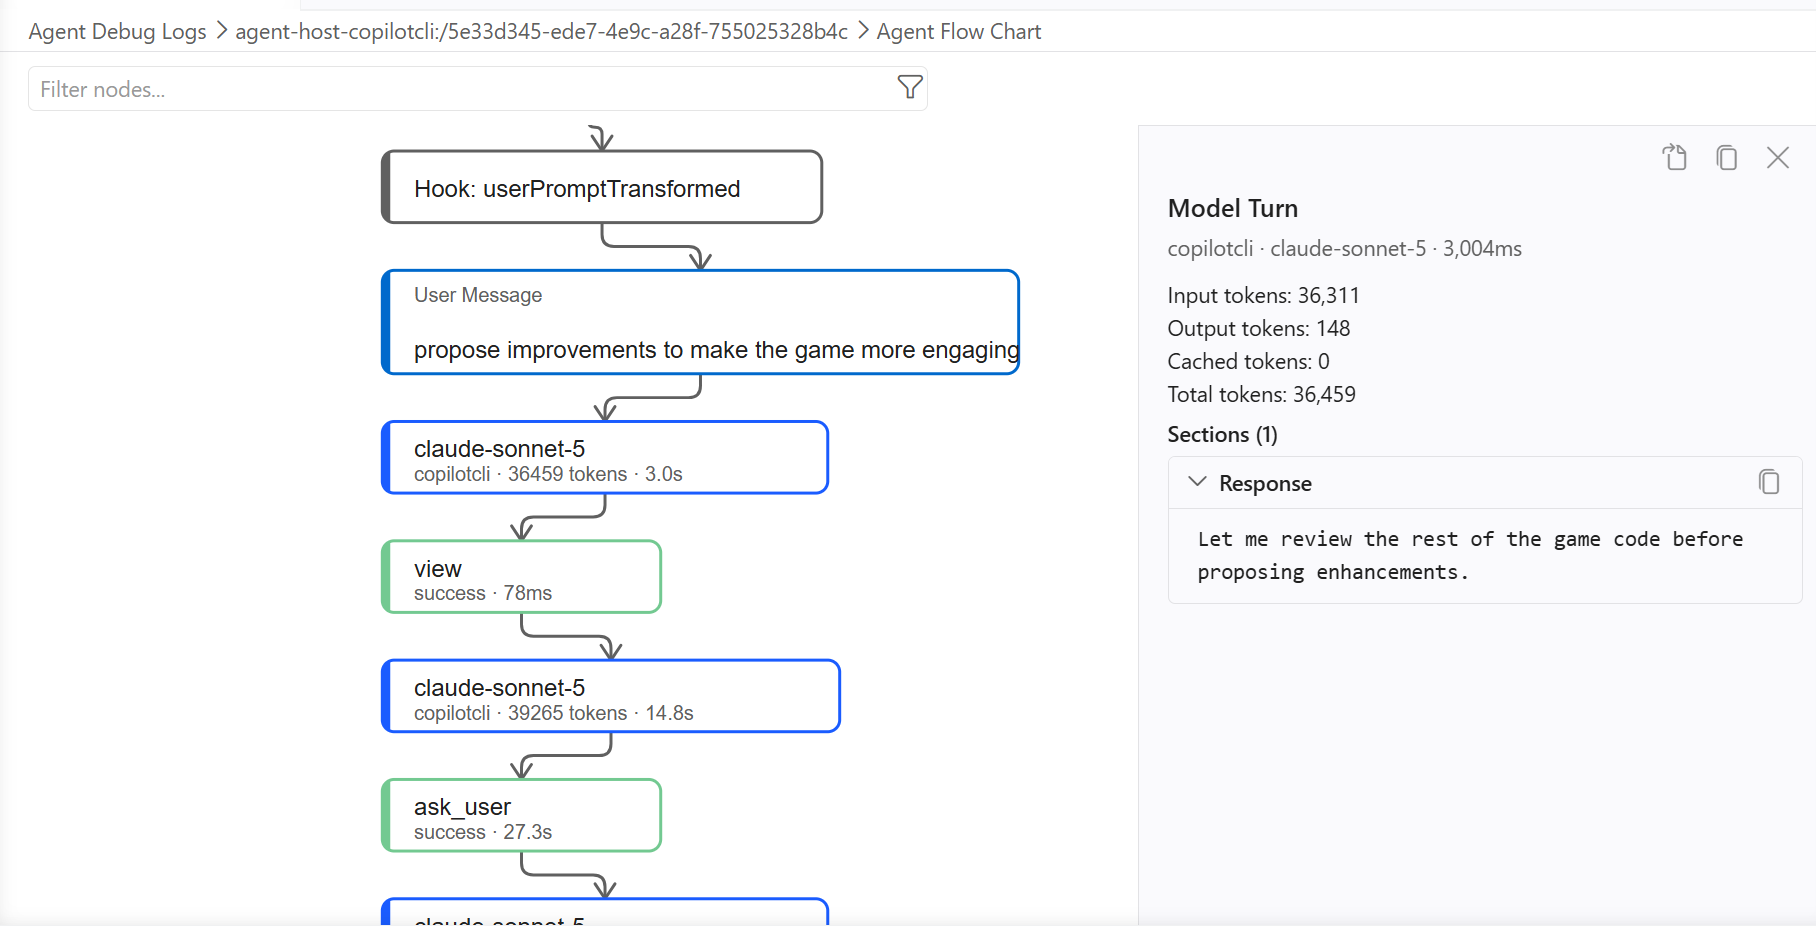1816x926 pixels.
Task: Open the agent-host-copilotcli session breadcrumb
Action: (x=541, y=32)
